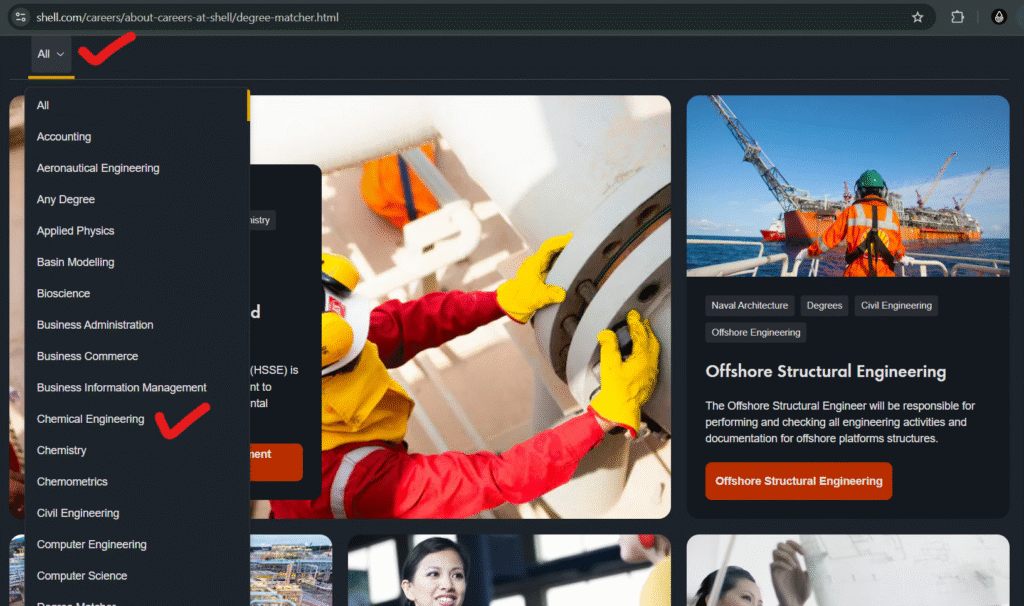The width and height of the screenshot is (1024, 606).
Task: Click the Offshore Engineering tag
Action: [755, 332]
